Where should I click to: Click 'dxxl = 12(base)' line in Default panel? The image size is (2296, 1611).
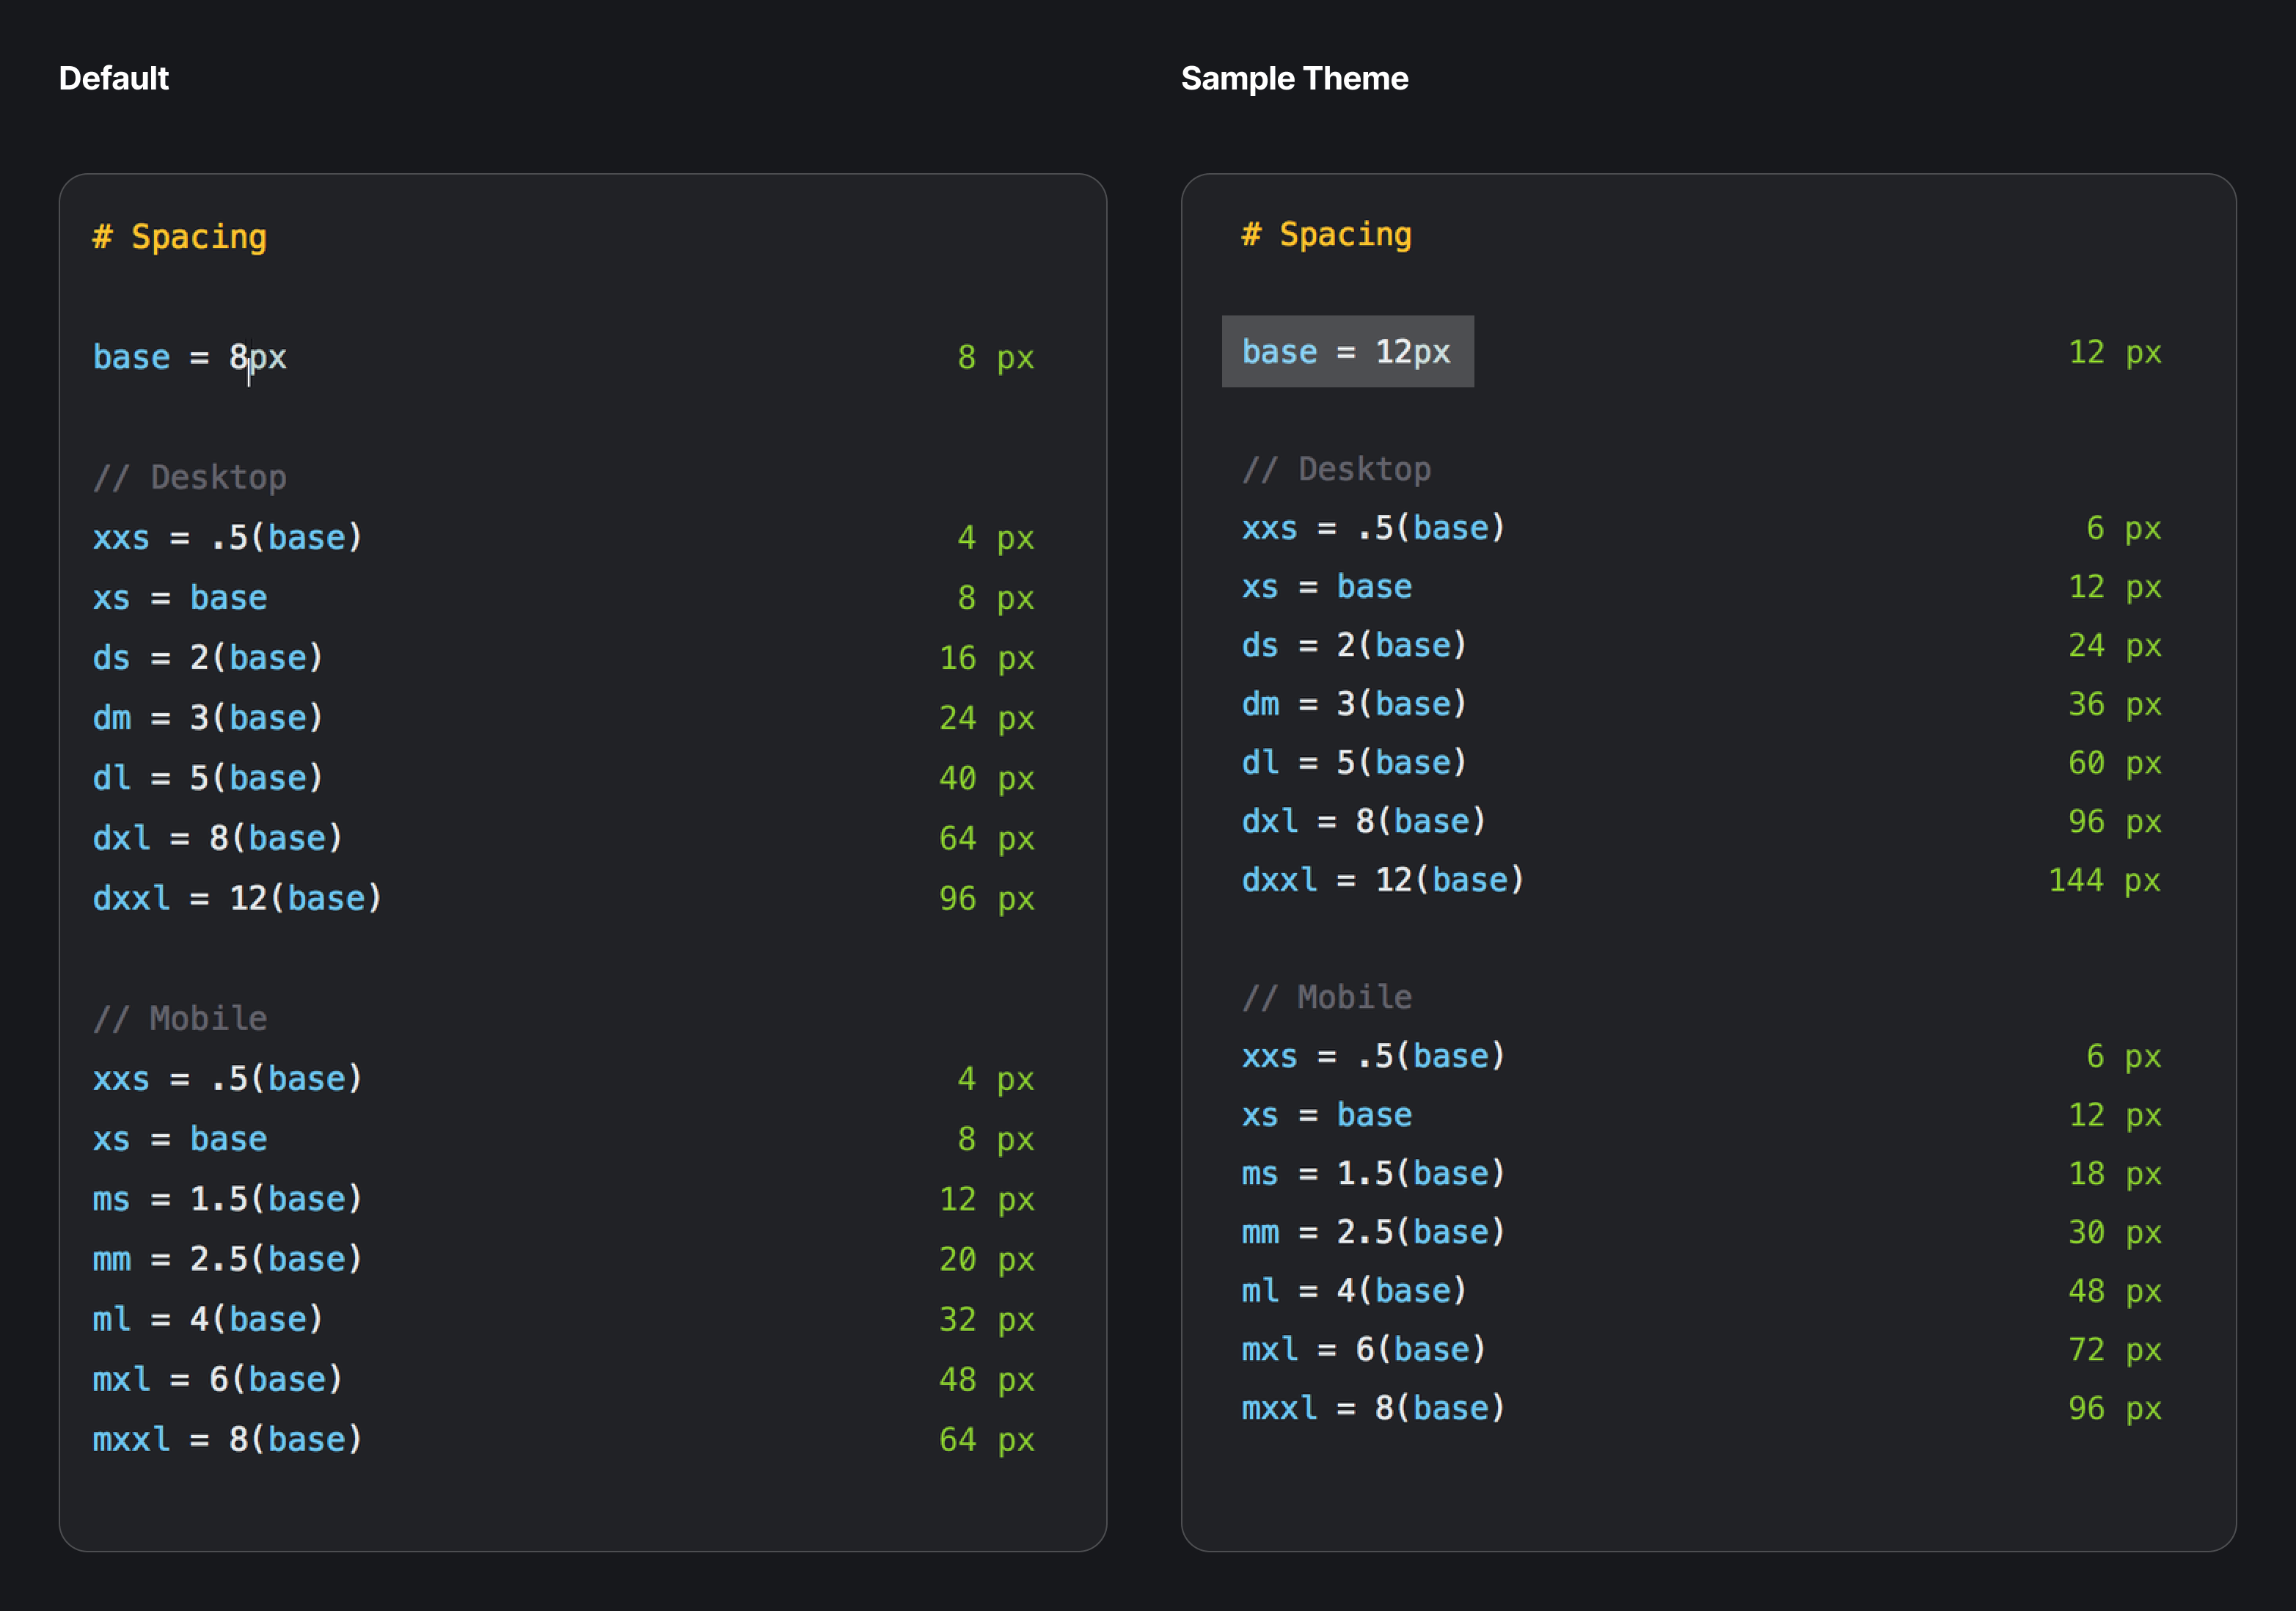coord(237,898)
